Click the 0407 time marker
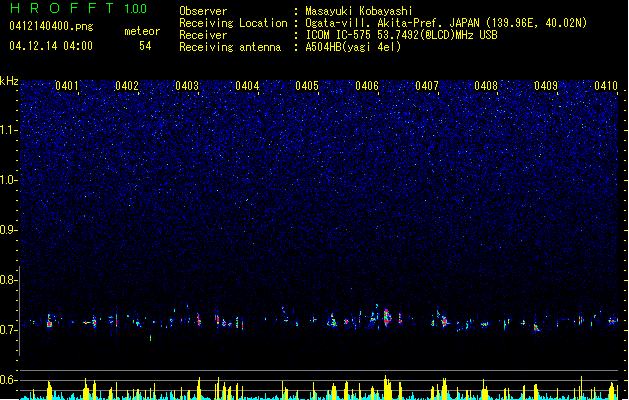 pos(427,86)
